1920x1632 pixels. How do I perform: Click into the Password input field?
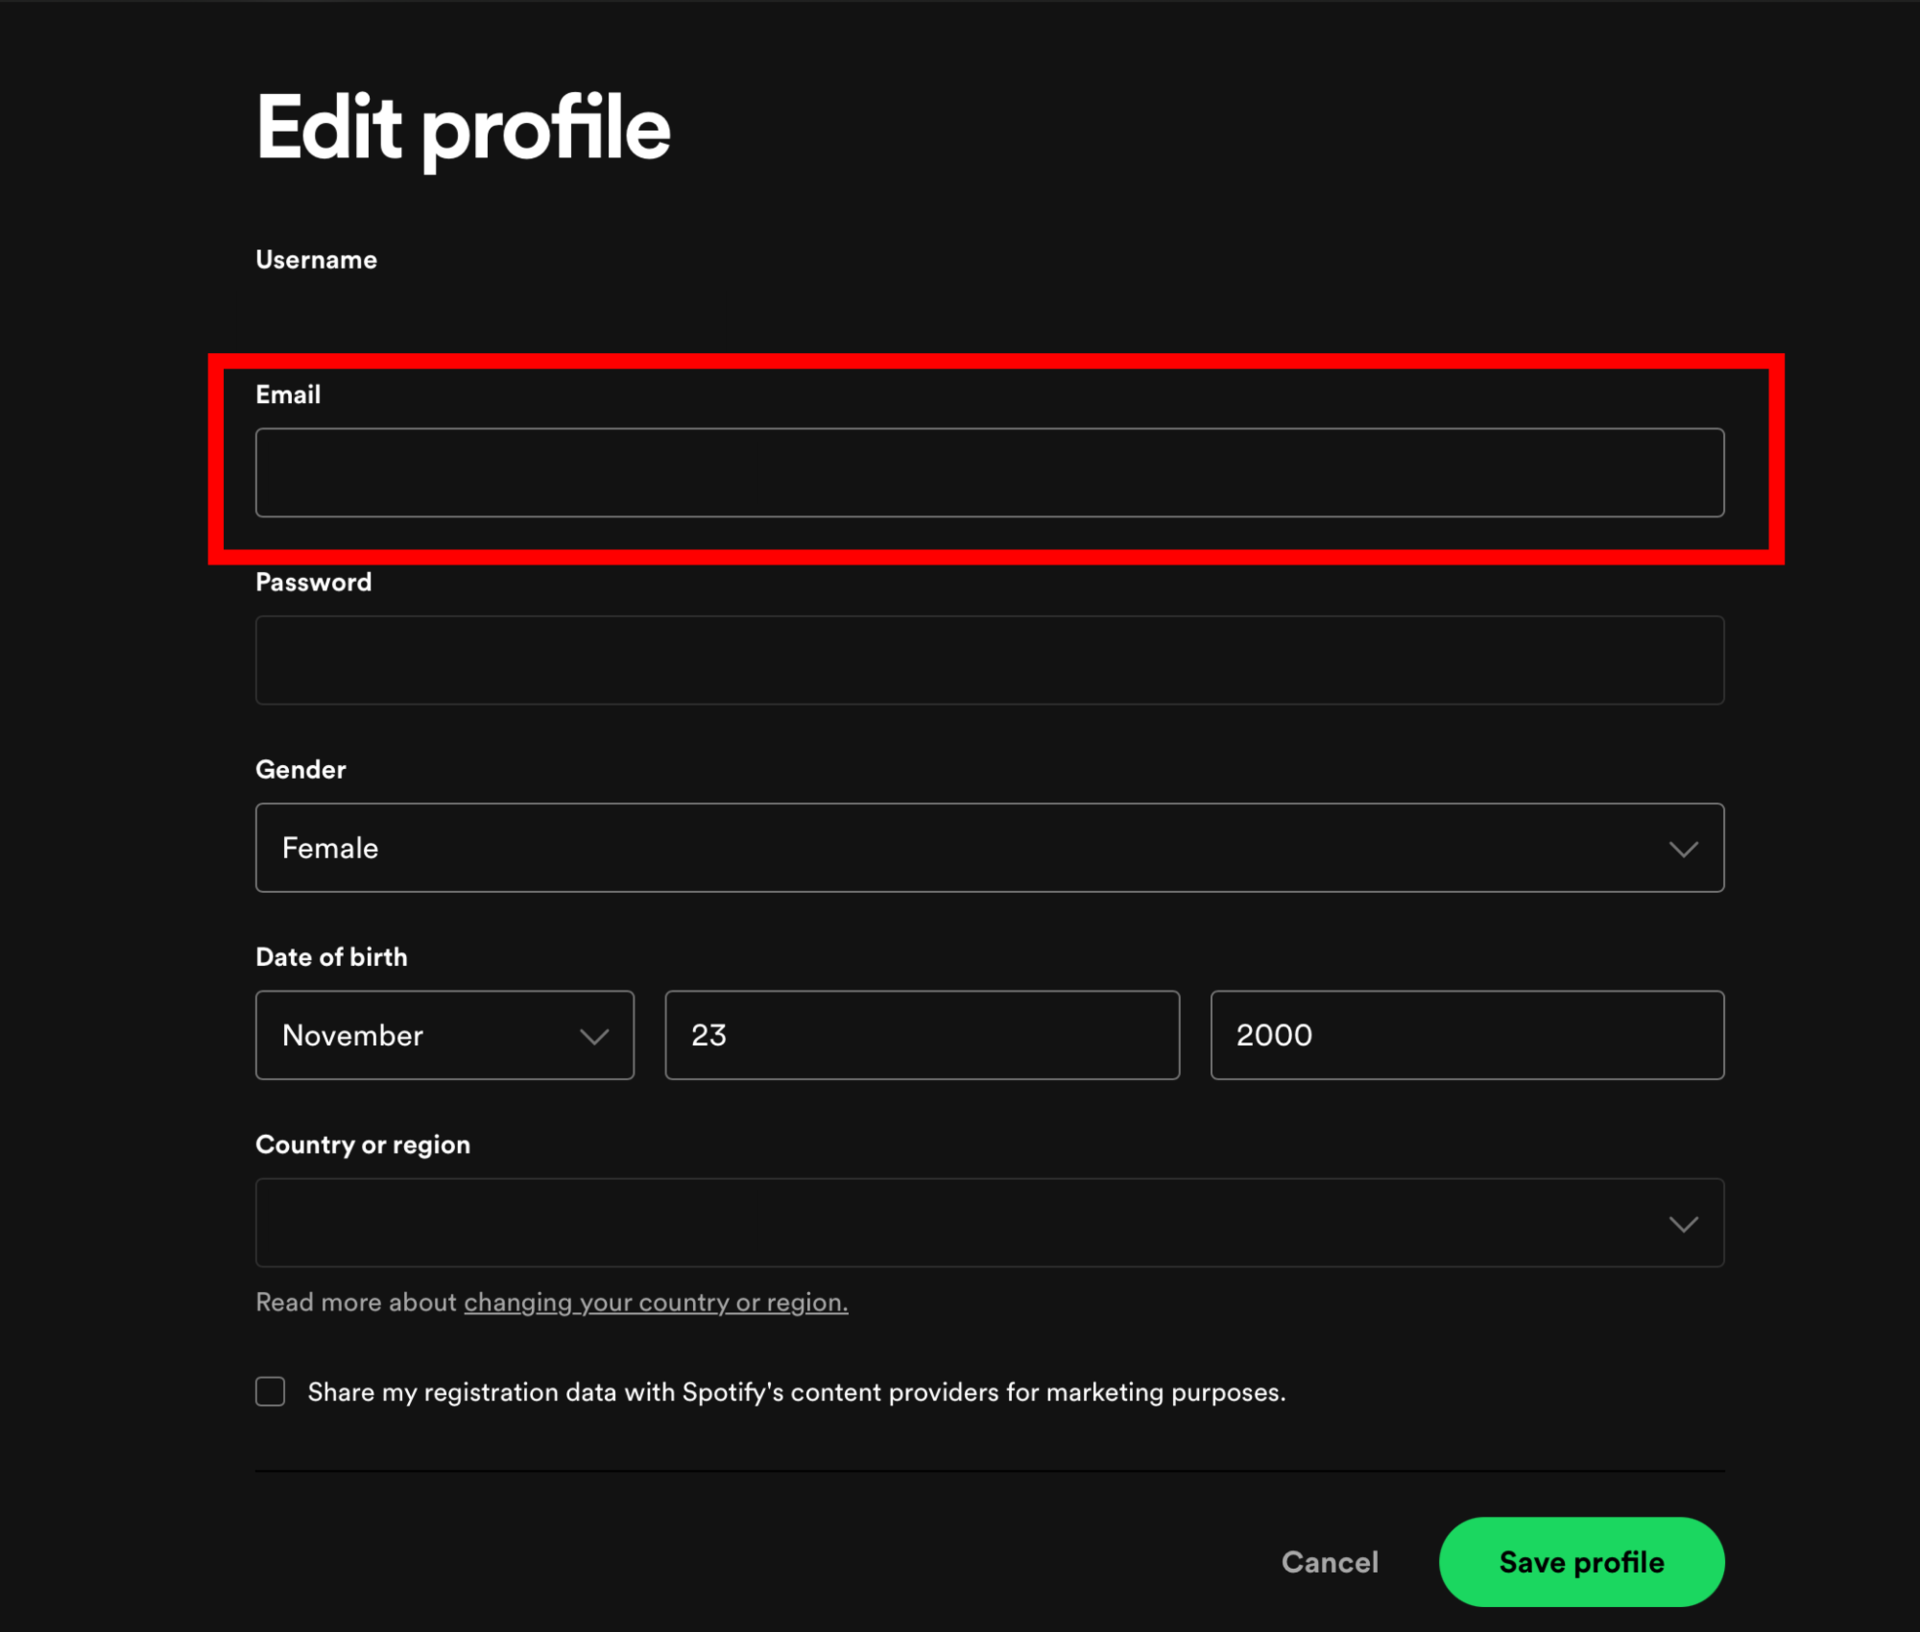click(x=989, y=660)
